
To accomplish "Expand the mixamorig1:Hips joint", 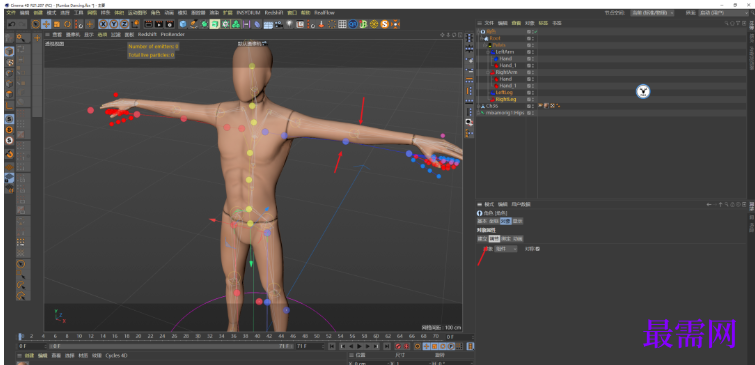I will click(478, 113).
